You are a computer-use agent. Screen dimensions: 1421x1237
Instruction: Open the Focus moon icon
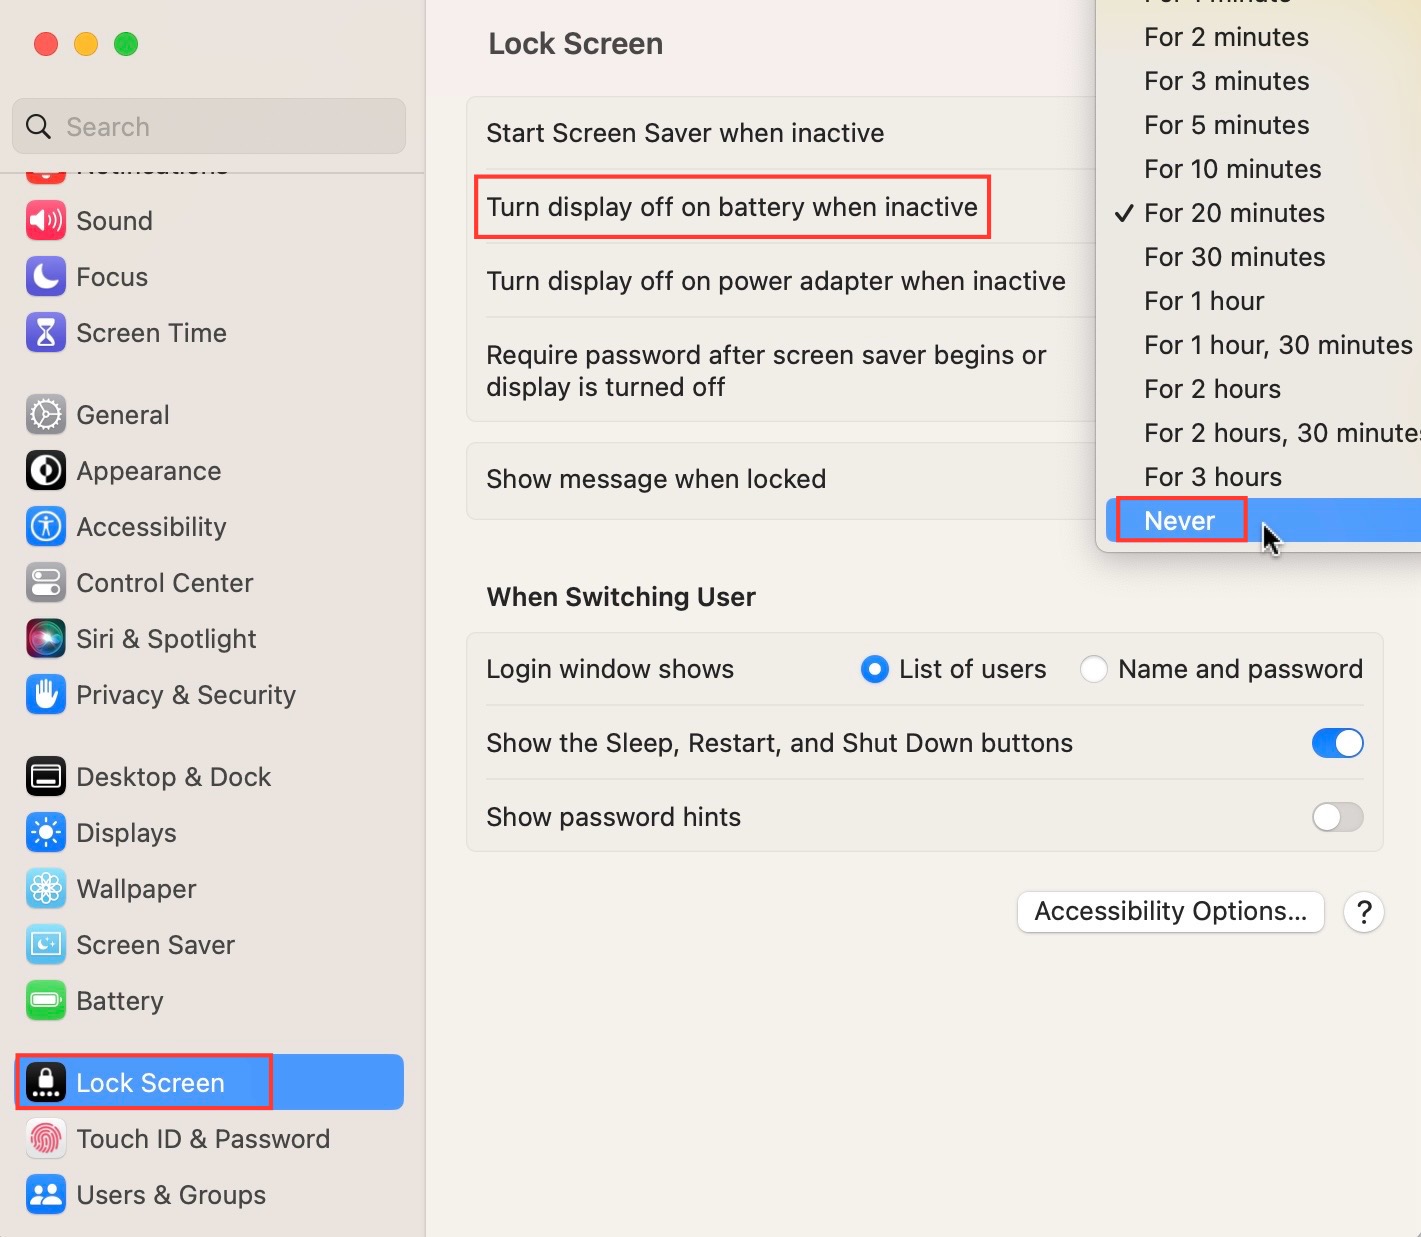pos(46,277)
